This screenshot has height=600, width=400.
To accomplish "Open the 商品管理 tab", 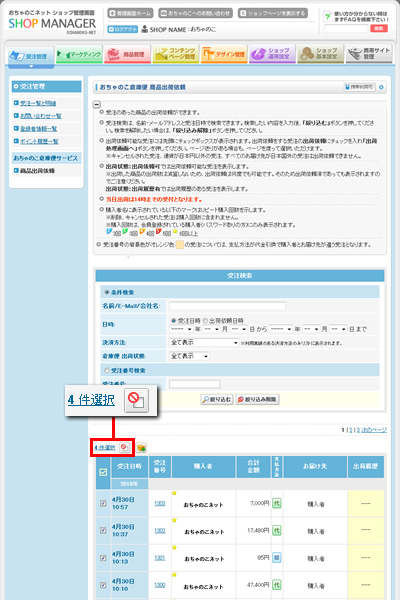I will tap(127, 55).
